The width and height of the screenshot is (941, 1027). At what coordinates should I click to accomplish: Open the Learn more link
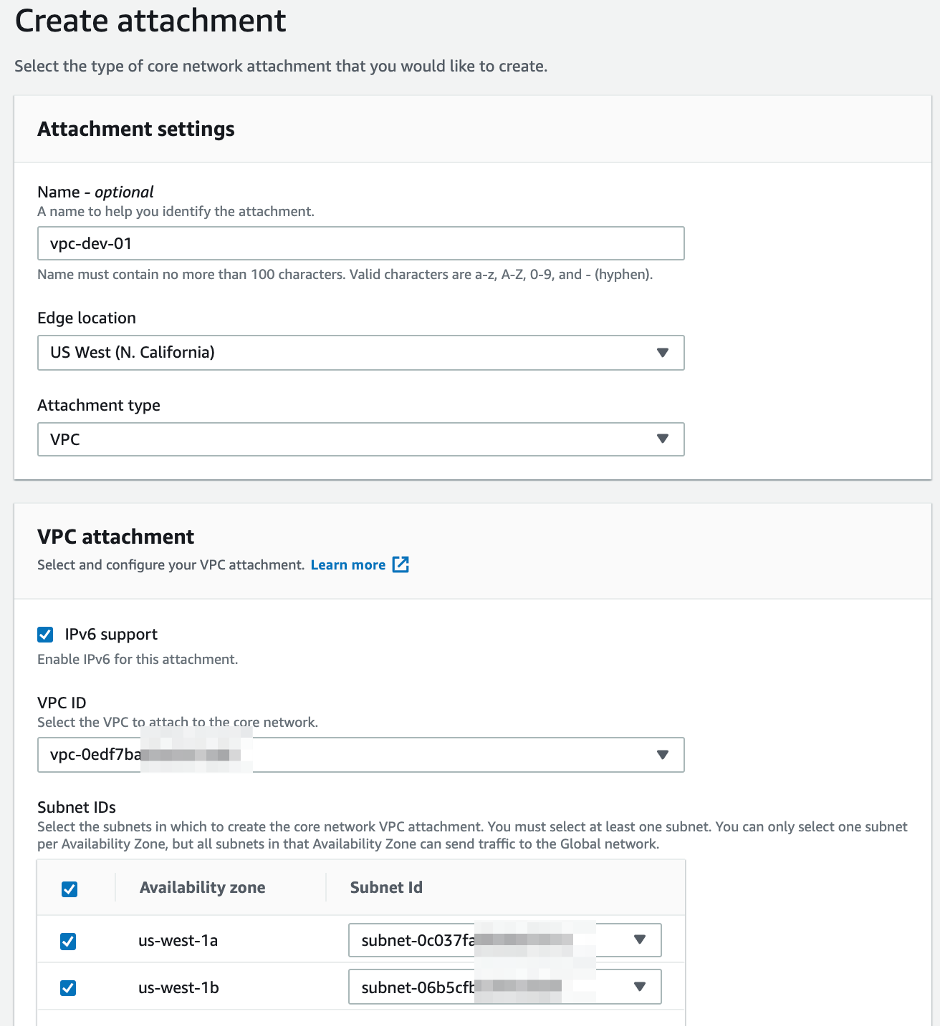click(348, 565)
